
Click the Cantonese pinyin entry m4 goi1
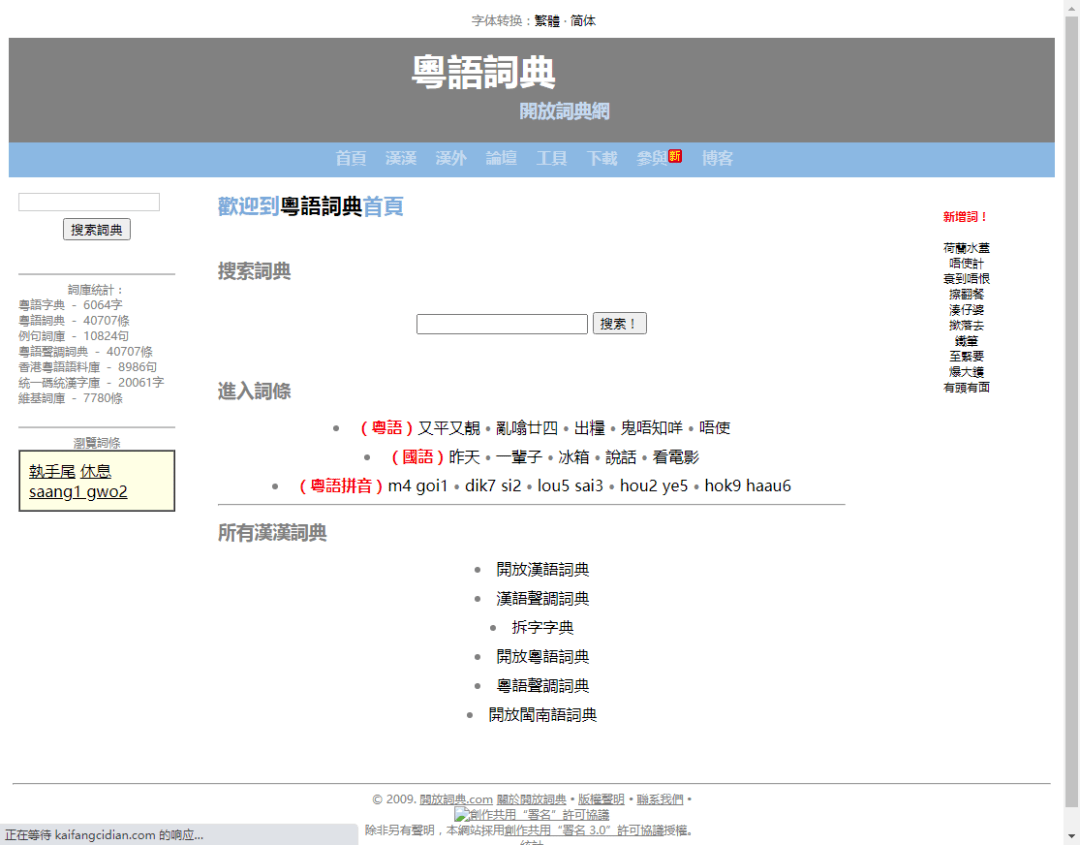pyautogui.click(x=418, y=485)
